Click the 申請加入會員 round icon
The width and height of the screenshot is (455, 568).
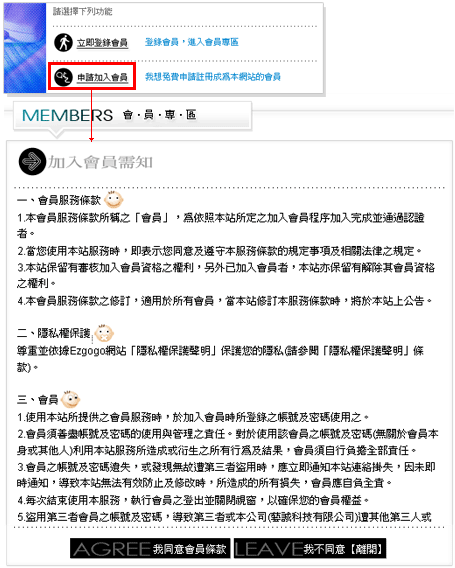[63, 77]
